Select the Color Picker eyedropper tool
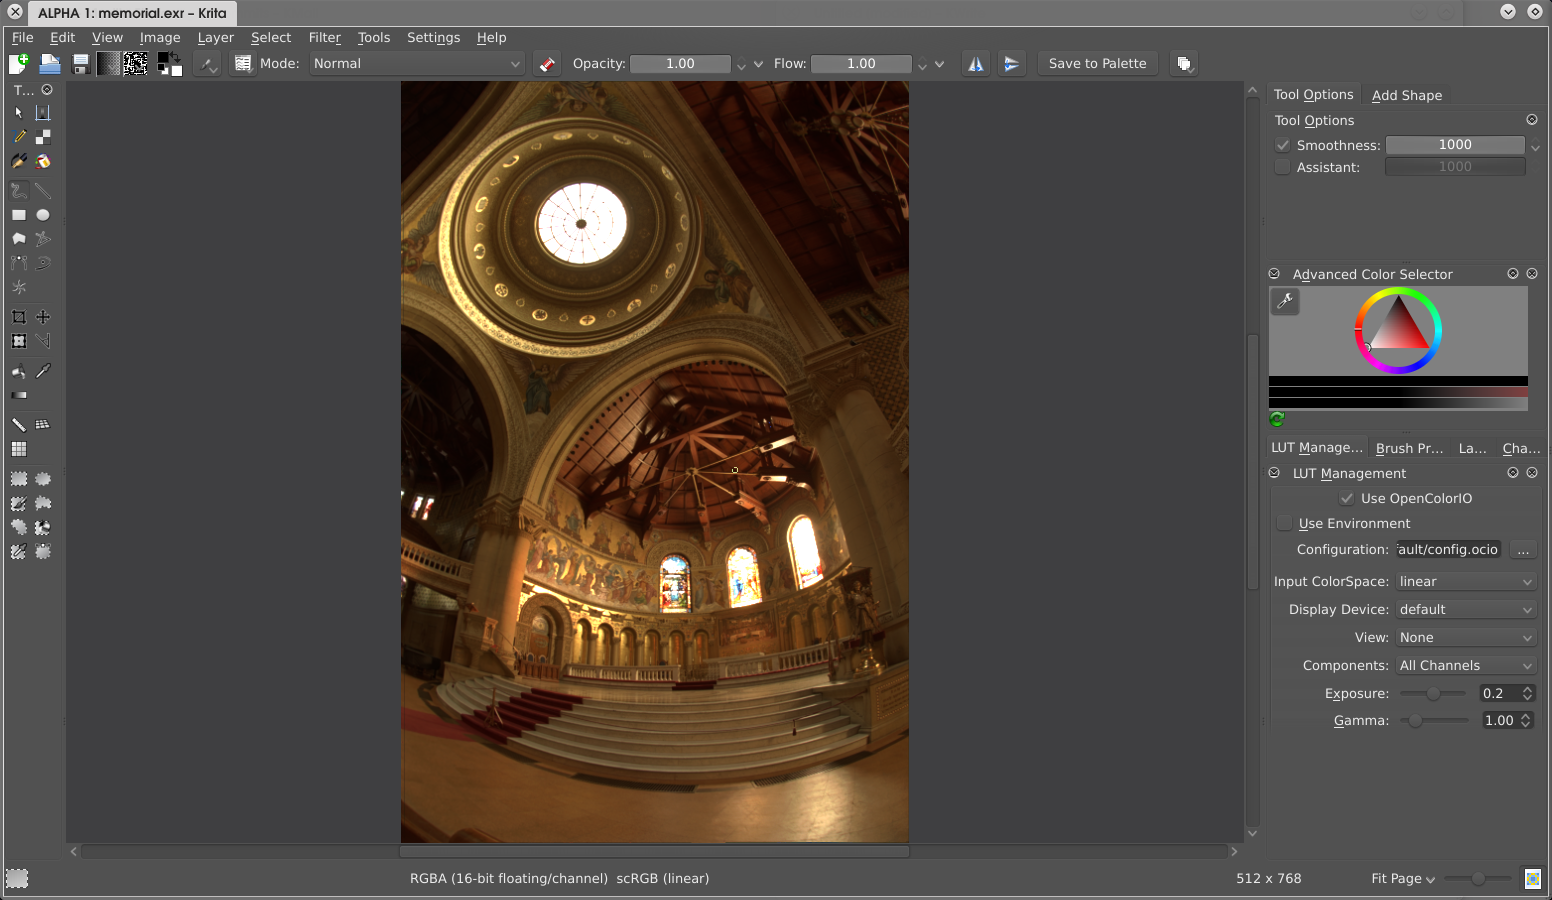 pyautogui.click(x=43, y=371)
